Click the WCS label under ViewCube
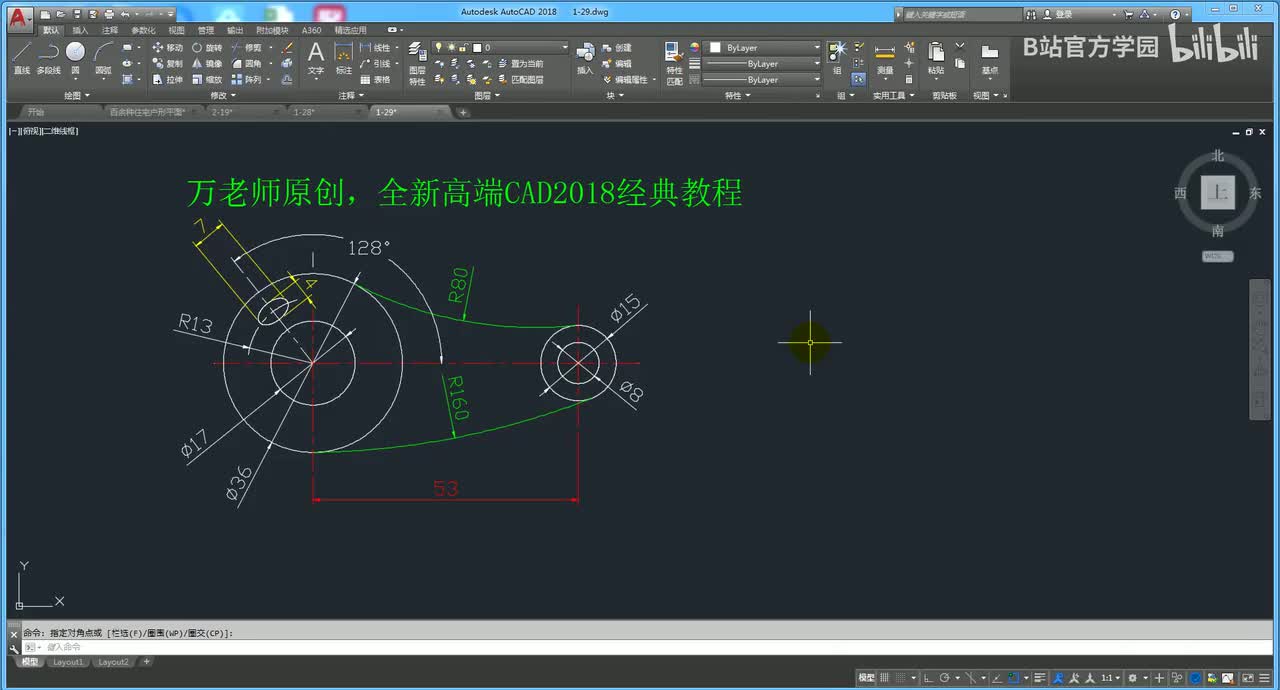 pyautogui.click(x=1217, y=256)
